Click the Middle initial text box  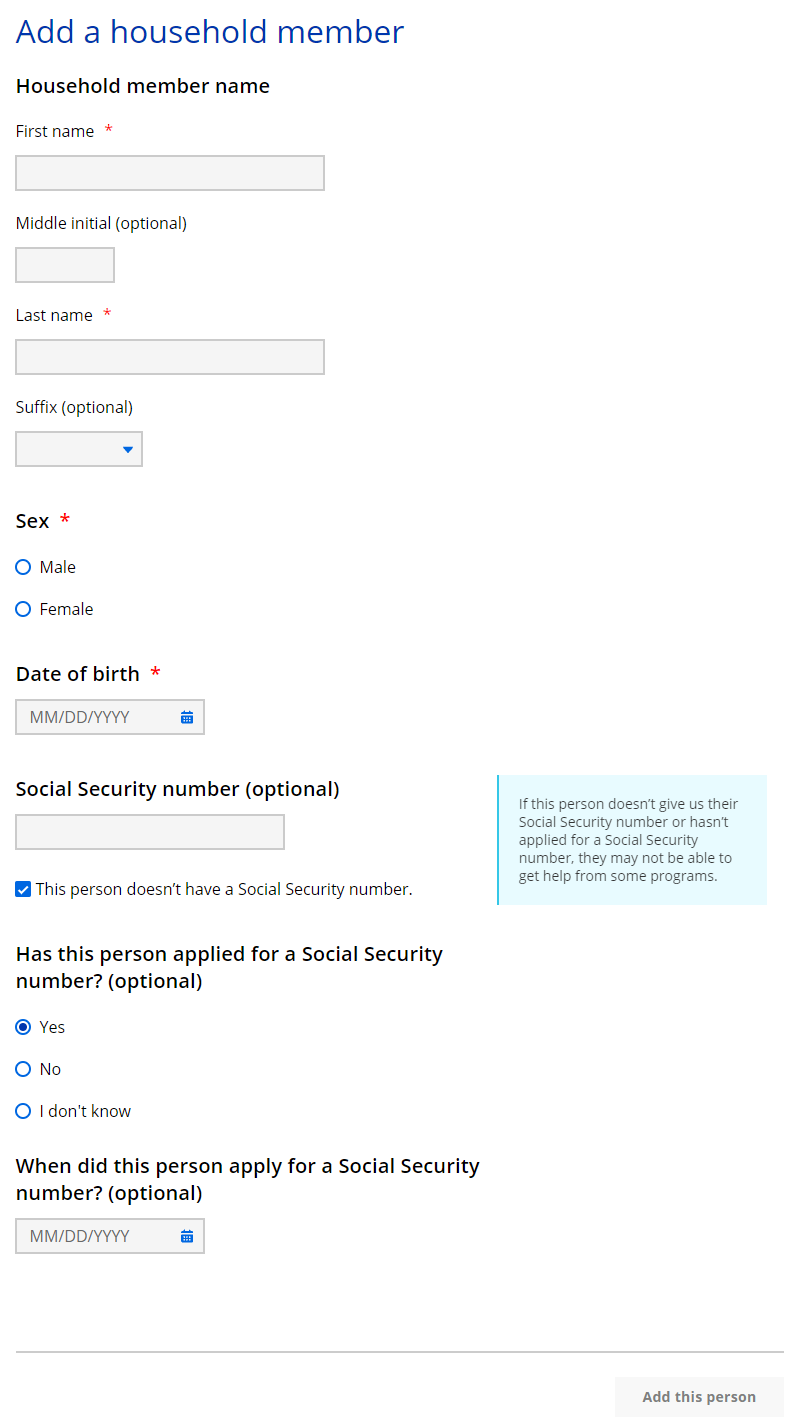[x=65, y=265]
